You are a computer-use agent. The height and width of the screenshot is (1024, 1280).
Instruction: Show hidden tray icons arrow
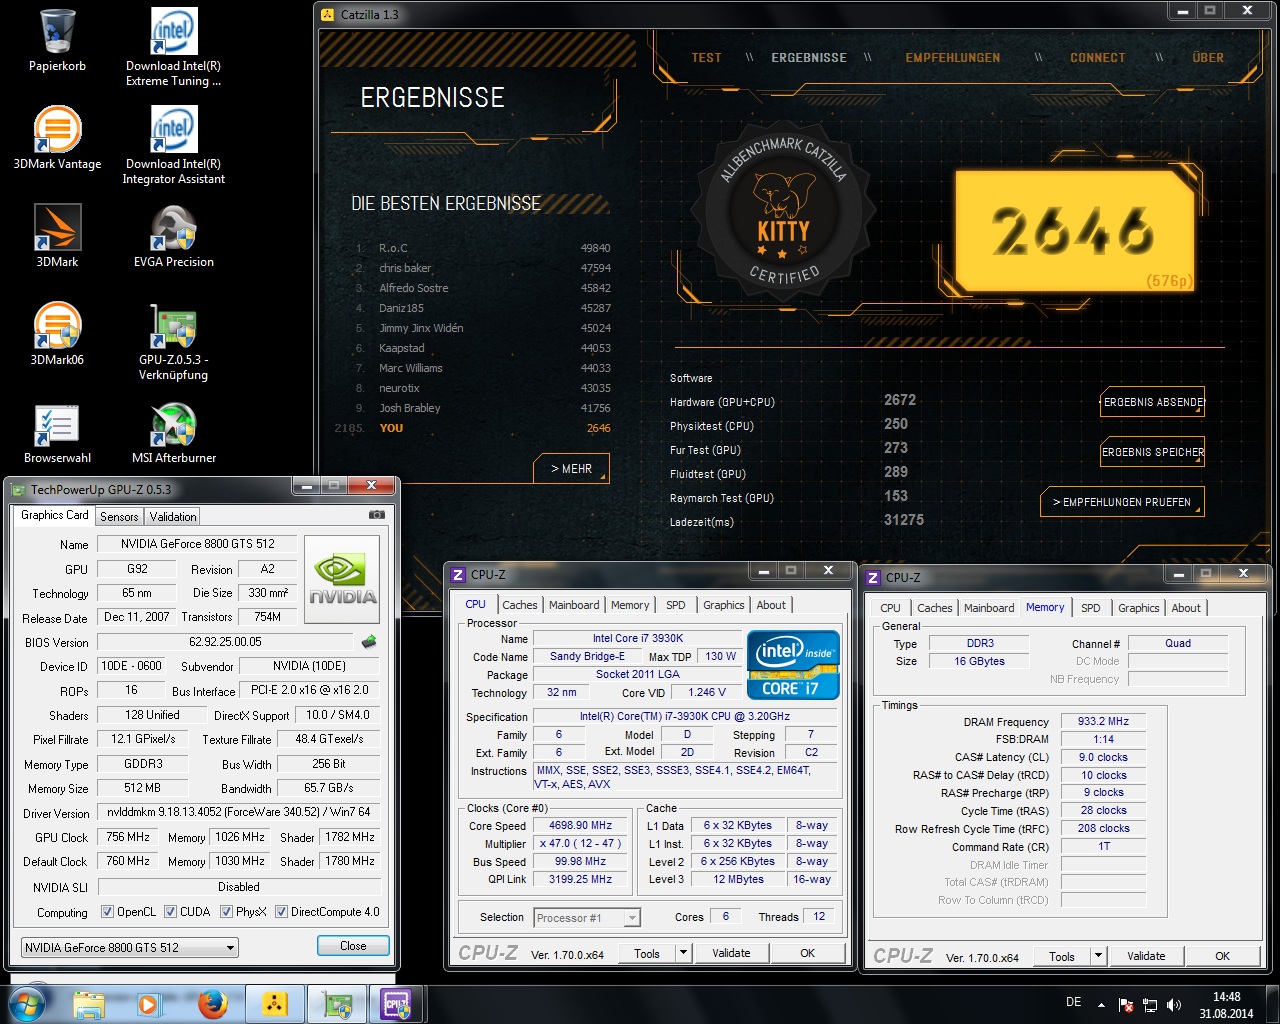pos(1101,1004)
